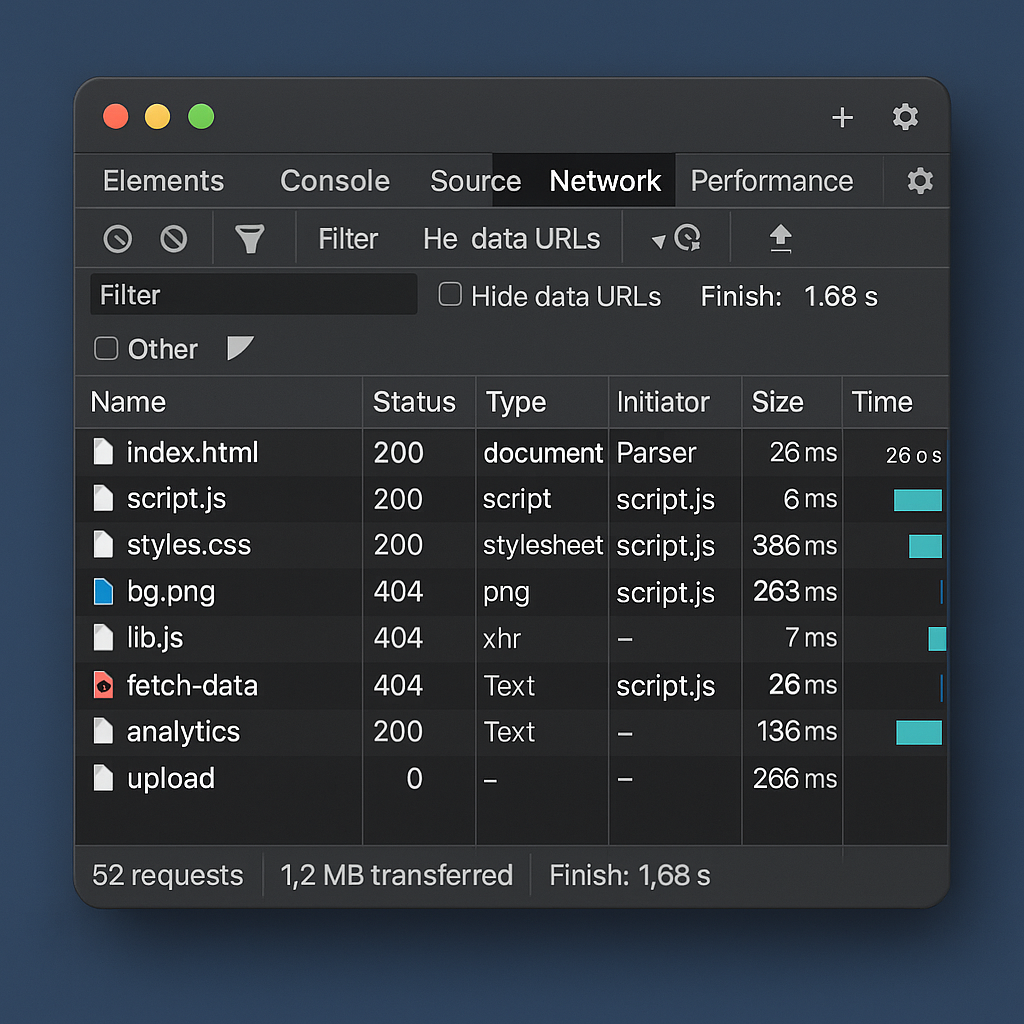The width and height of the screenshot is (1024, 1024).
Task: Click the import HAR upload icon
Action: click(x=781, y=238)
